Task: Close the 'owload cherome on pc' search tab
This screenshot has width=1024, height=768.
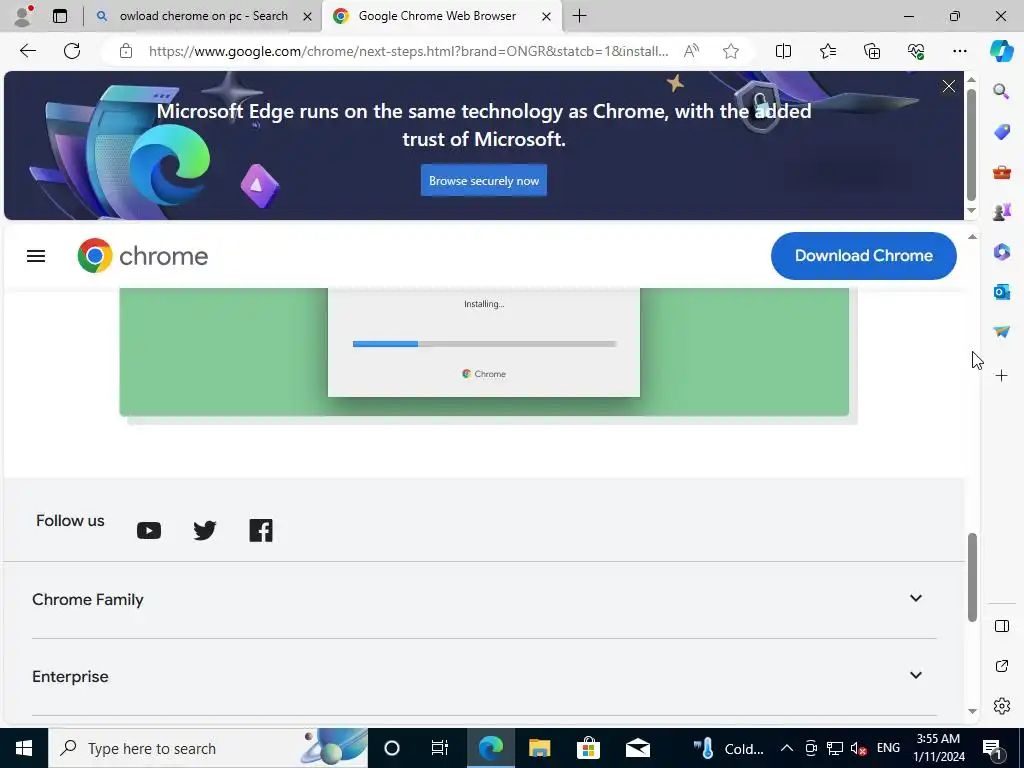Action: tap(308, 16)
